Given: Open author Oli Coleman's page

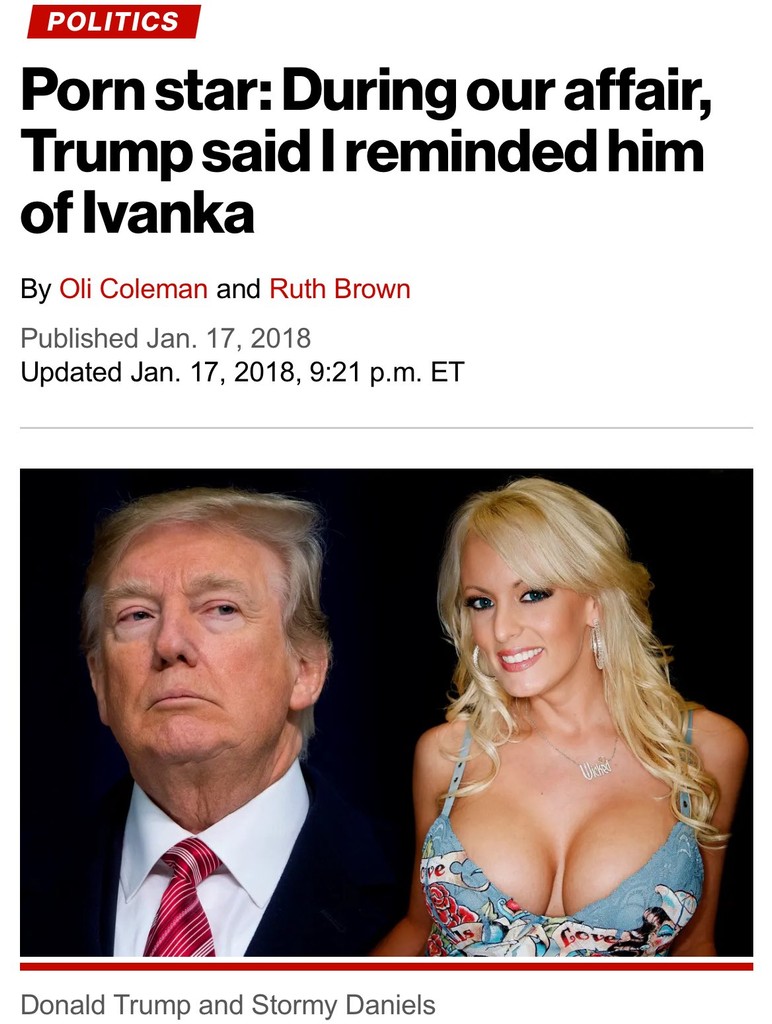Looking at the screenshot, I should point(133,289).
